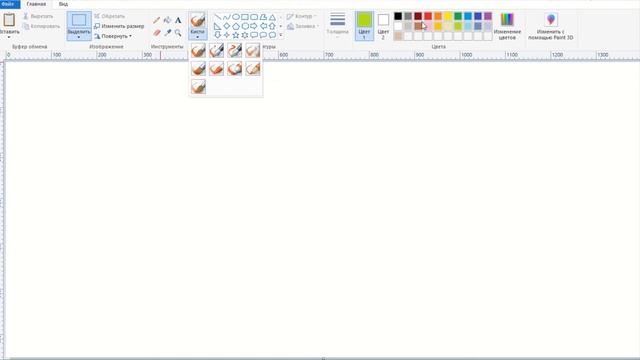
Task: Select the Pencil tool
Action: [157, 20]
